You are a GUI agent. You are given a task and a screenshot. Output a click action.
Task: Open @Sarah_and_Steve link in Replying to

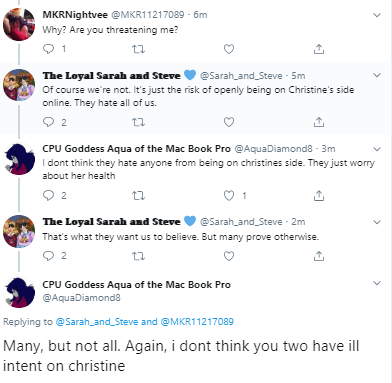[x=97, y=322]
